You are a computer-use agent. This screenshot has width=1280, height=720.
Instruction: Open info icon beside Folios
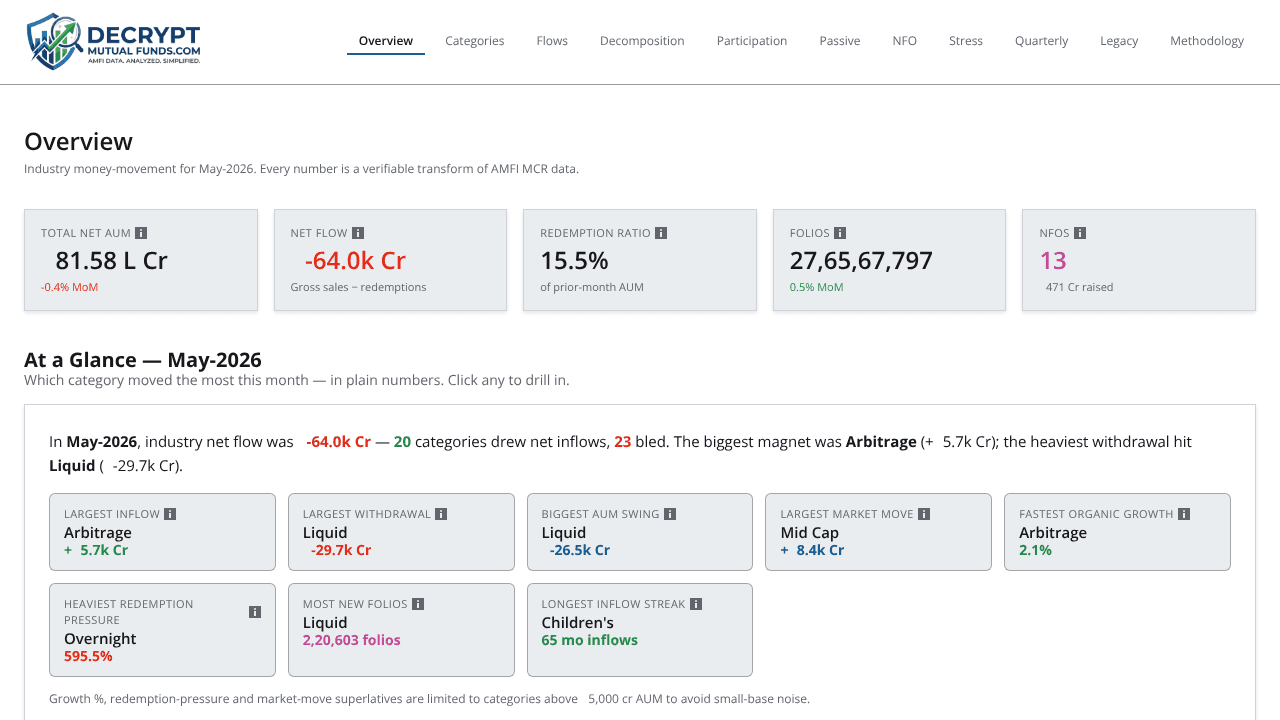840,233
